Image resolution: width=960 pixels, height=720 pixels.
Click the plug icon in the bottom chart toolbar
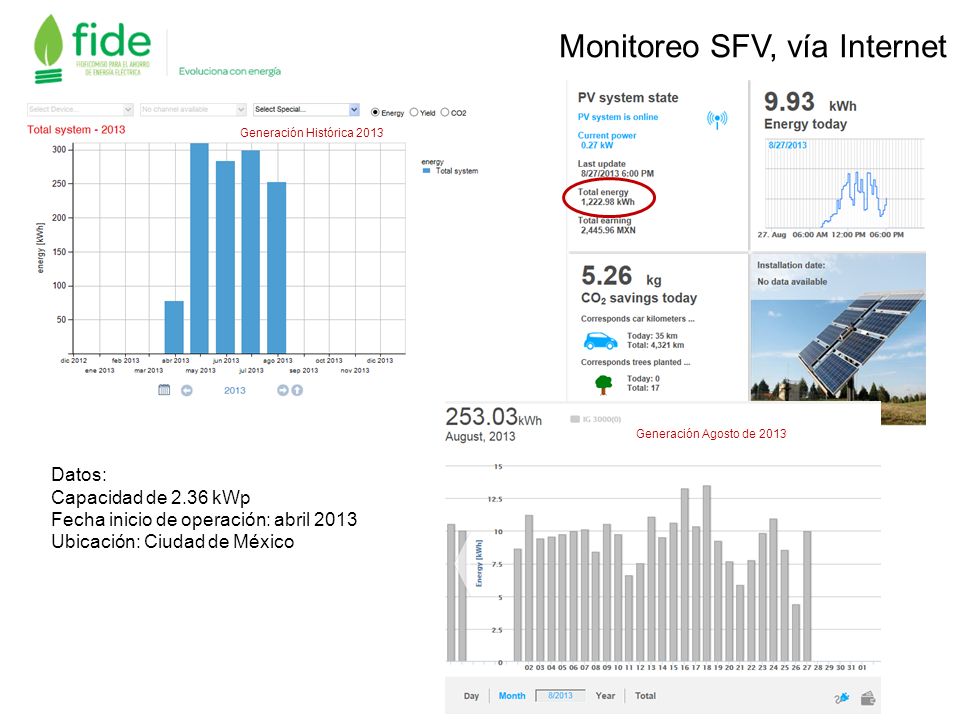[x=842, y=697]
